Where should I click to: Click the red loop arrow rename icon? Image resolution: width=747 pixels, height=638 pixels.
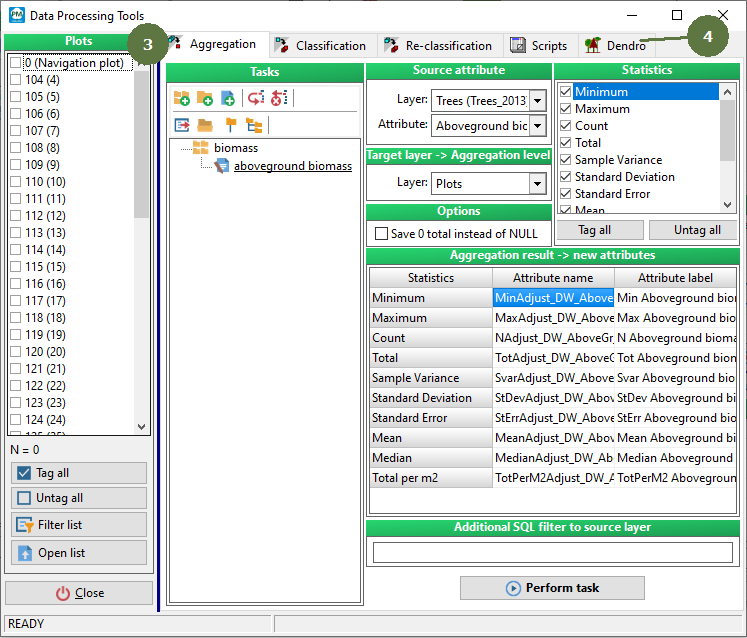pos(256,98)
